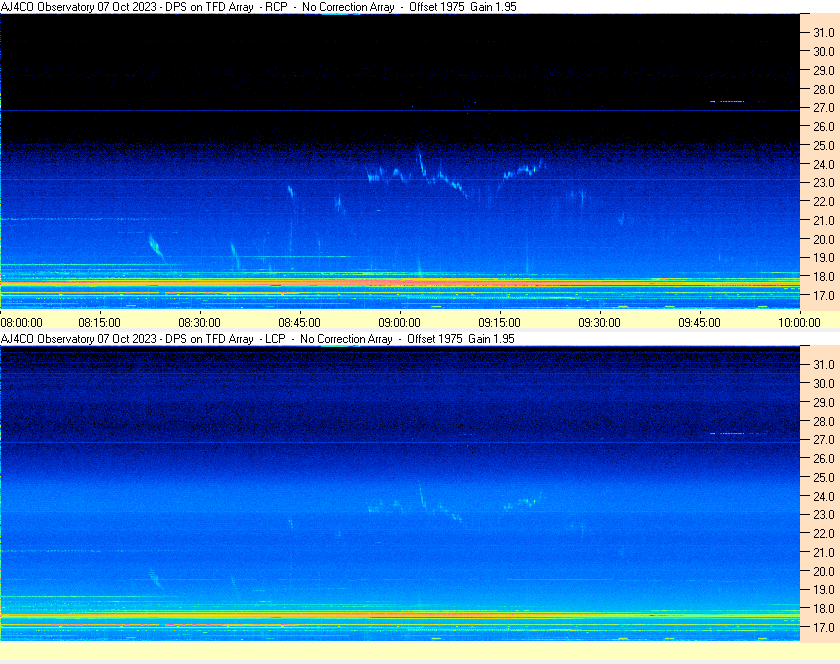The height and width of the screenshot is (664, 840).
Task: Select the 20.0 frequency label on LCP panel
Action: (x=824, y=571)
